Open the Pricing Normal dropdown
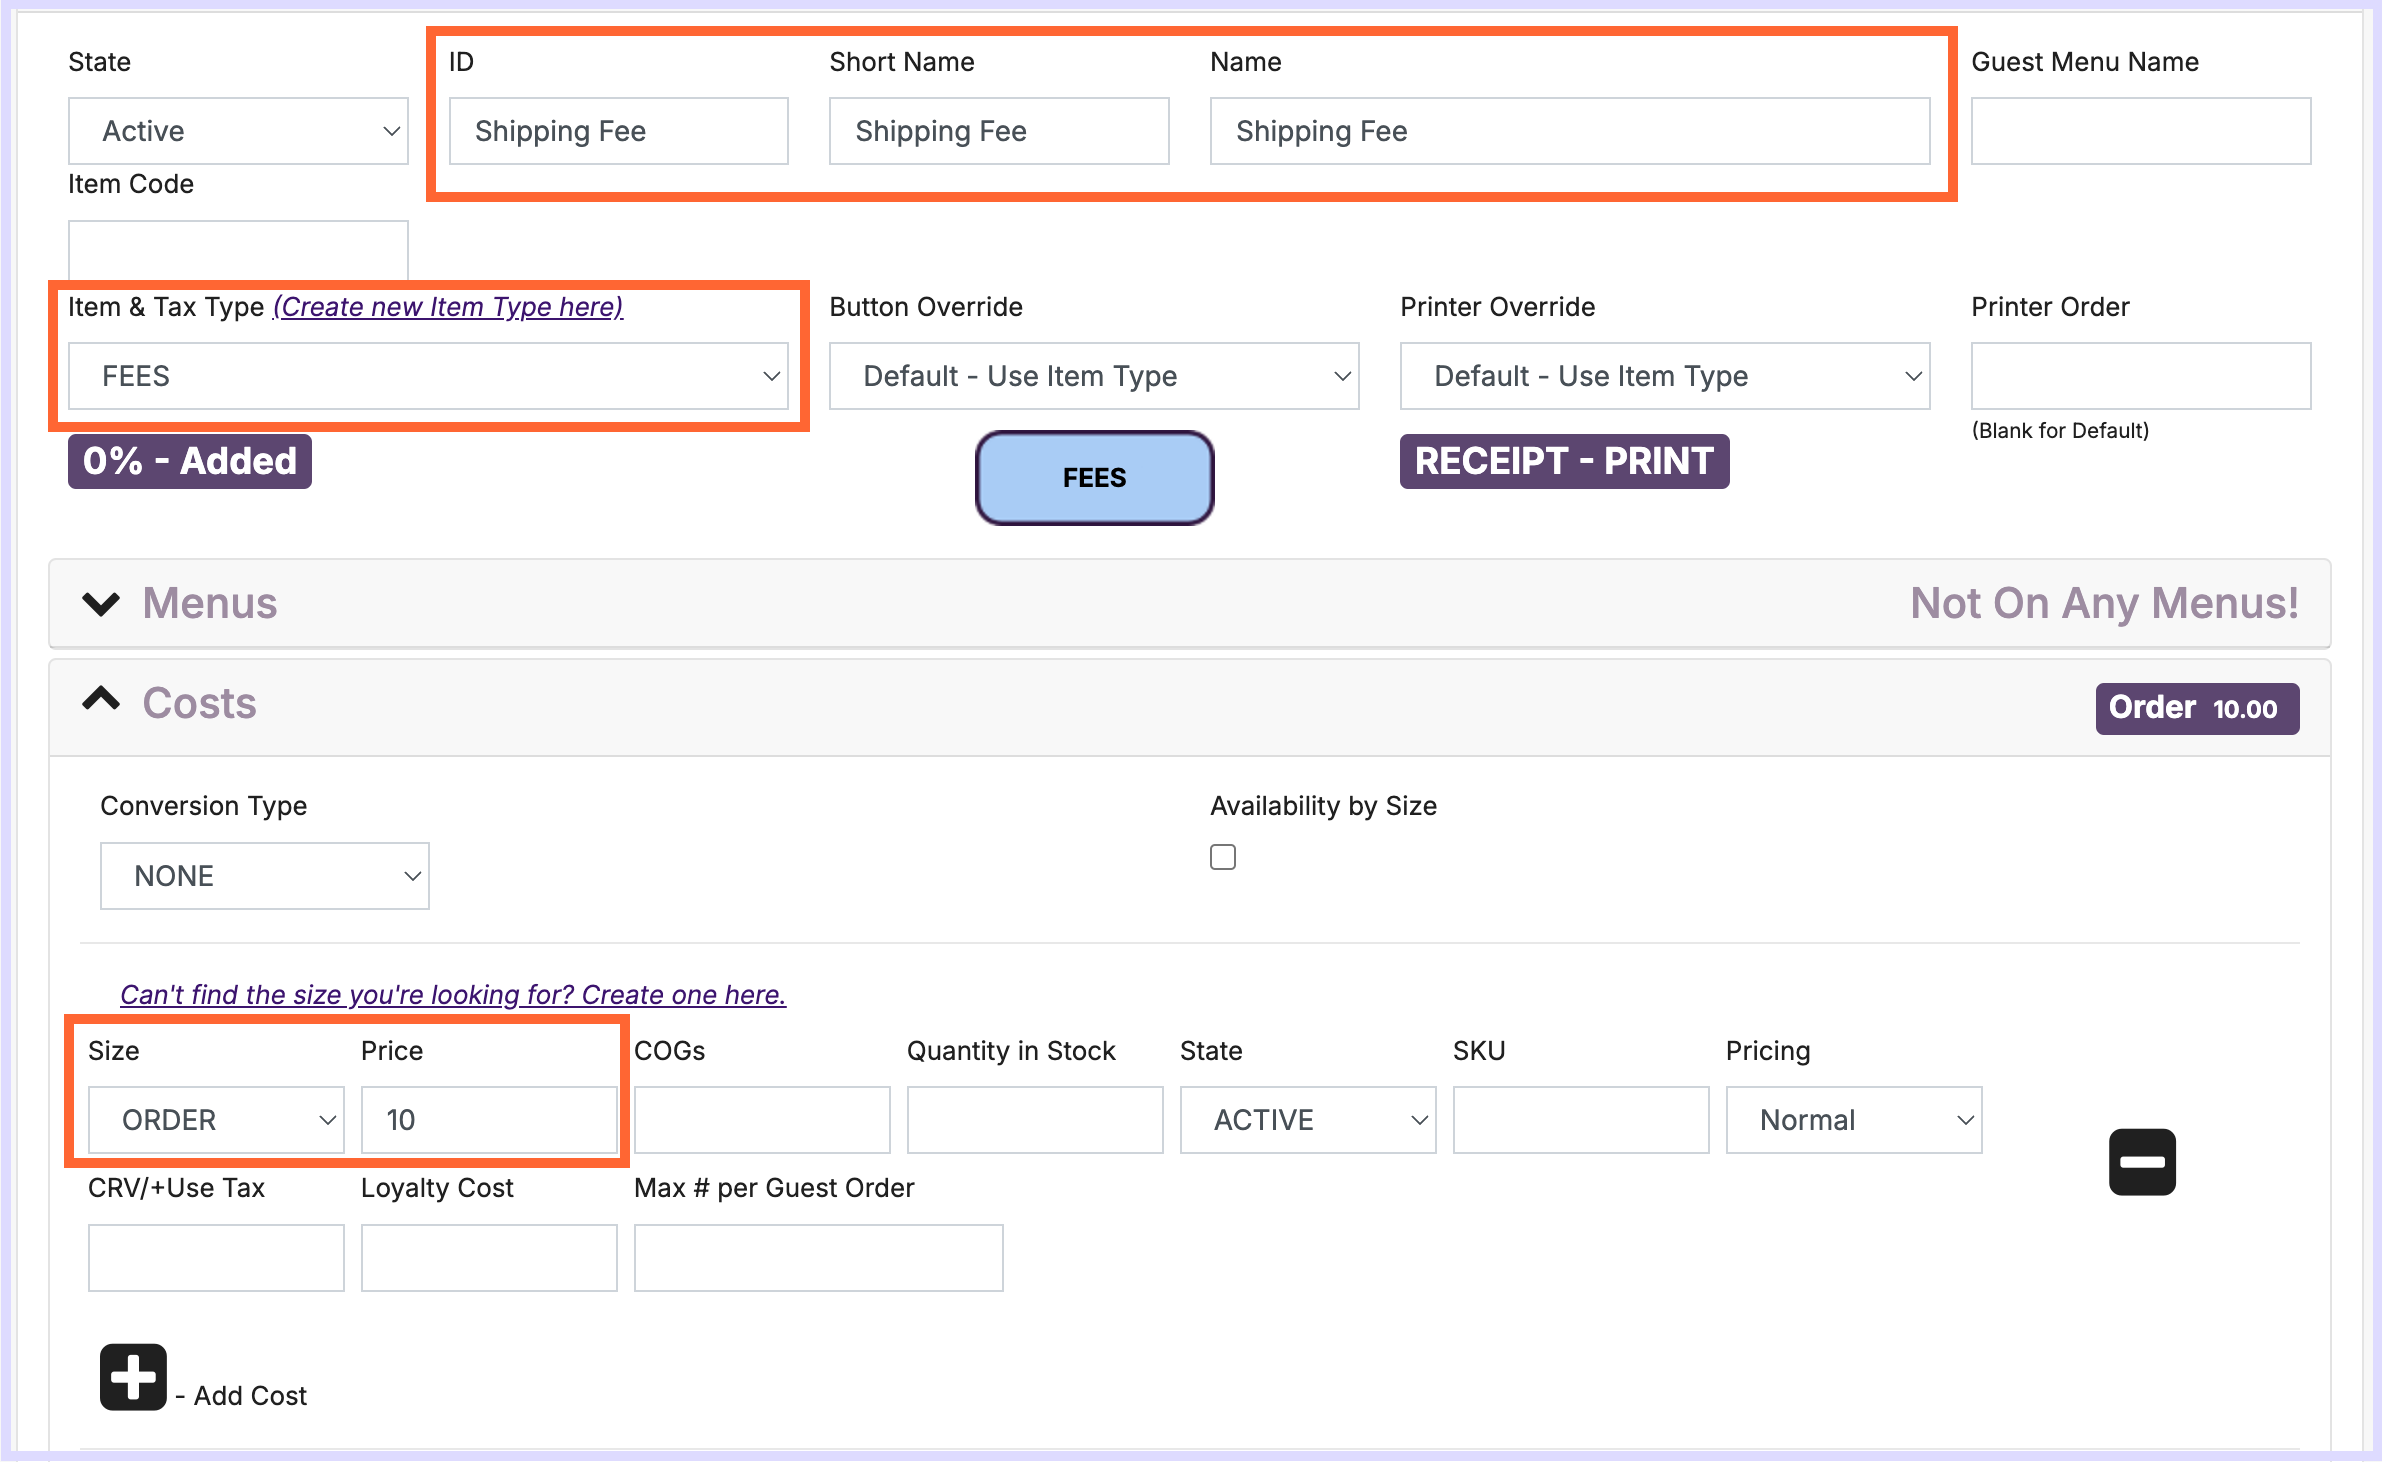 1853,1120
